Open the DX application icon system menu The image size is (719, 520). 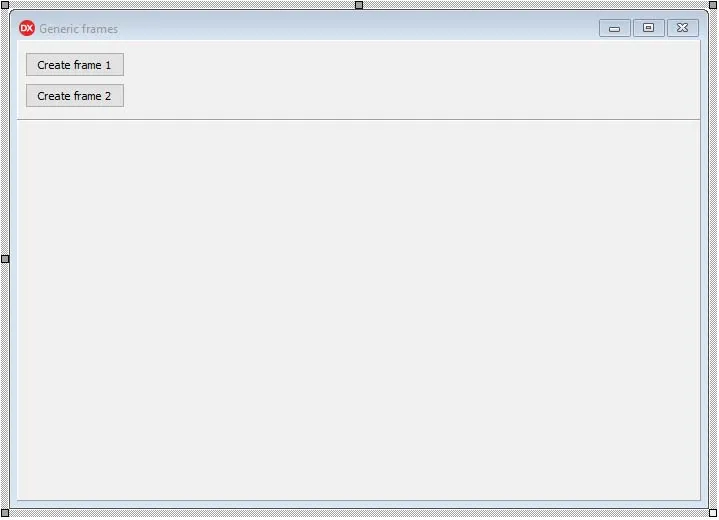click(x=27, y=28)
